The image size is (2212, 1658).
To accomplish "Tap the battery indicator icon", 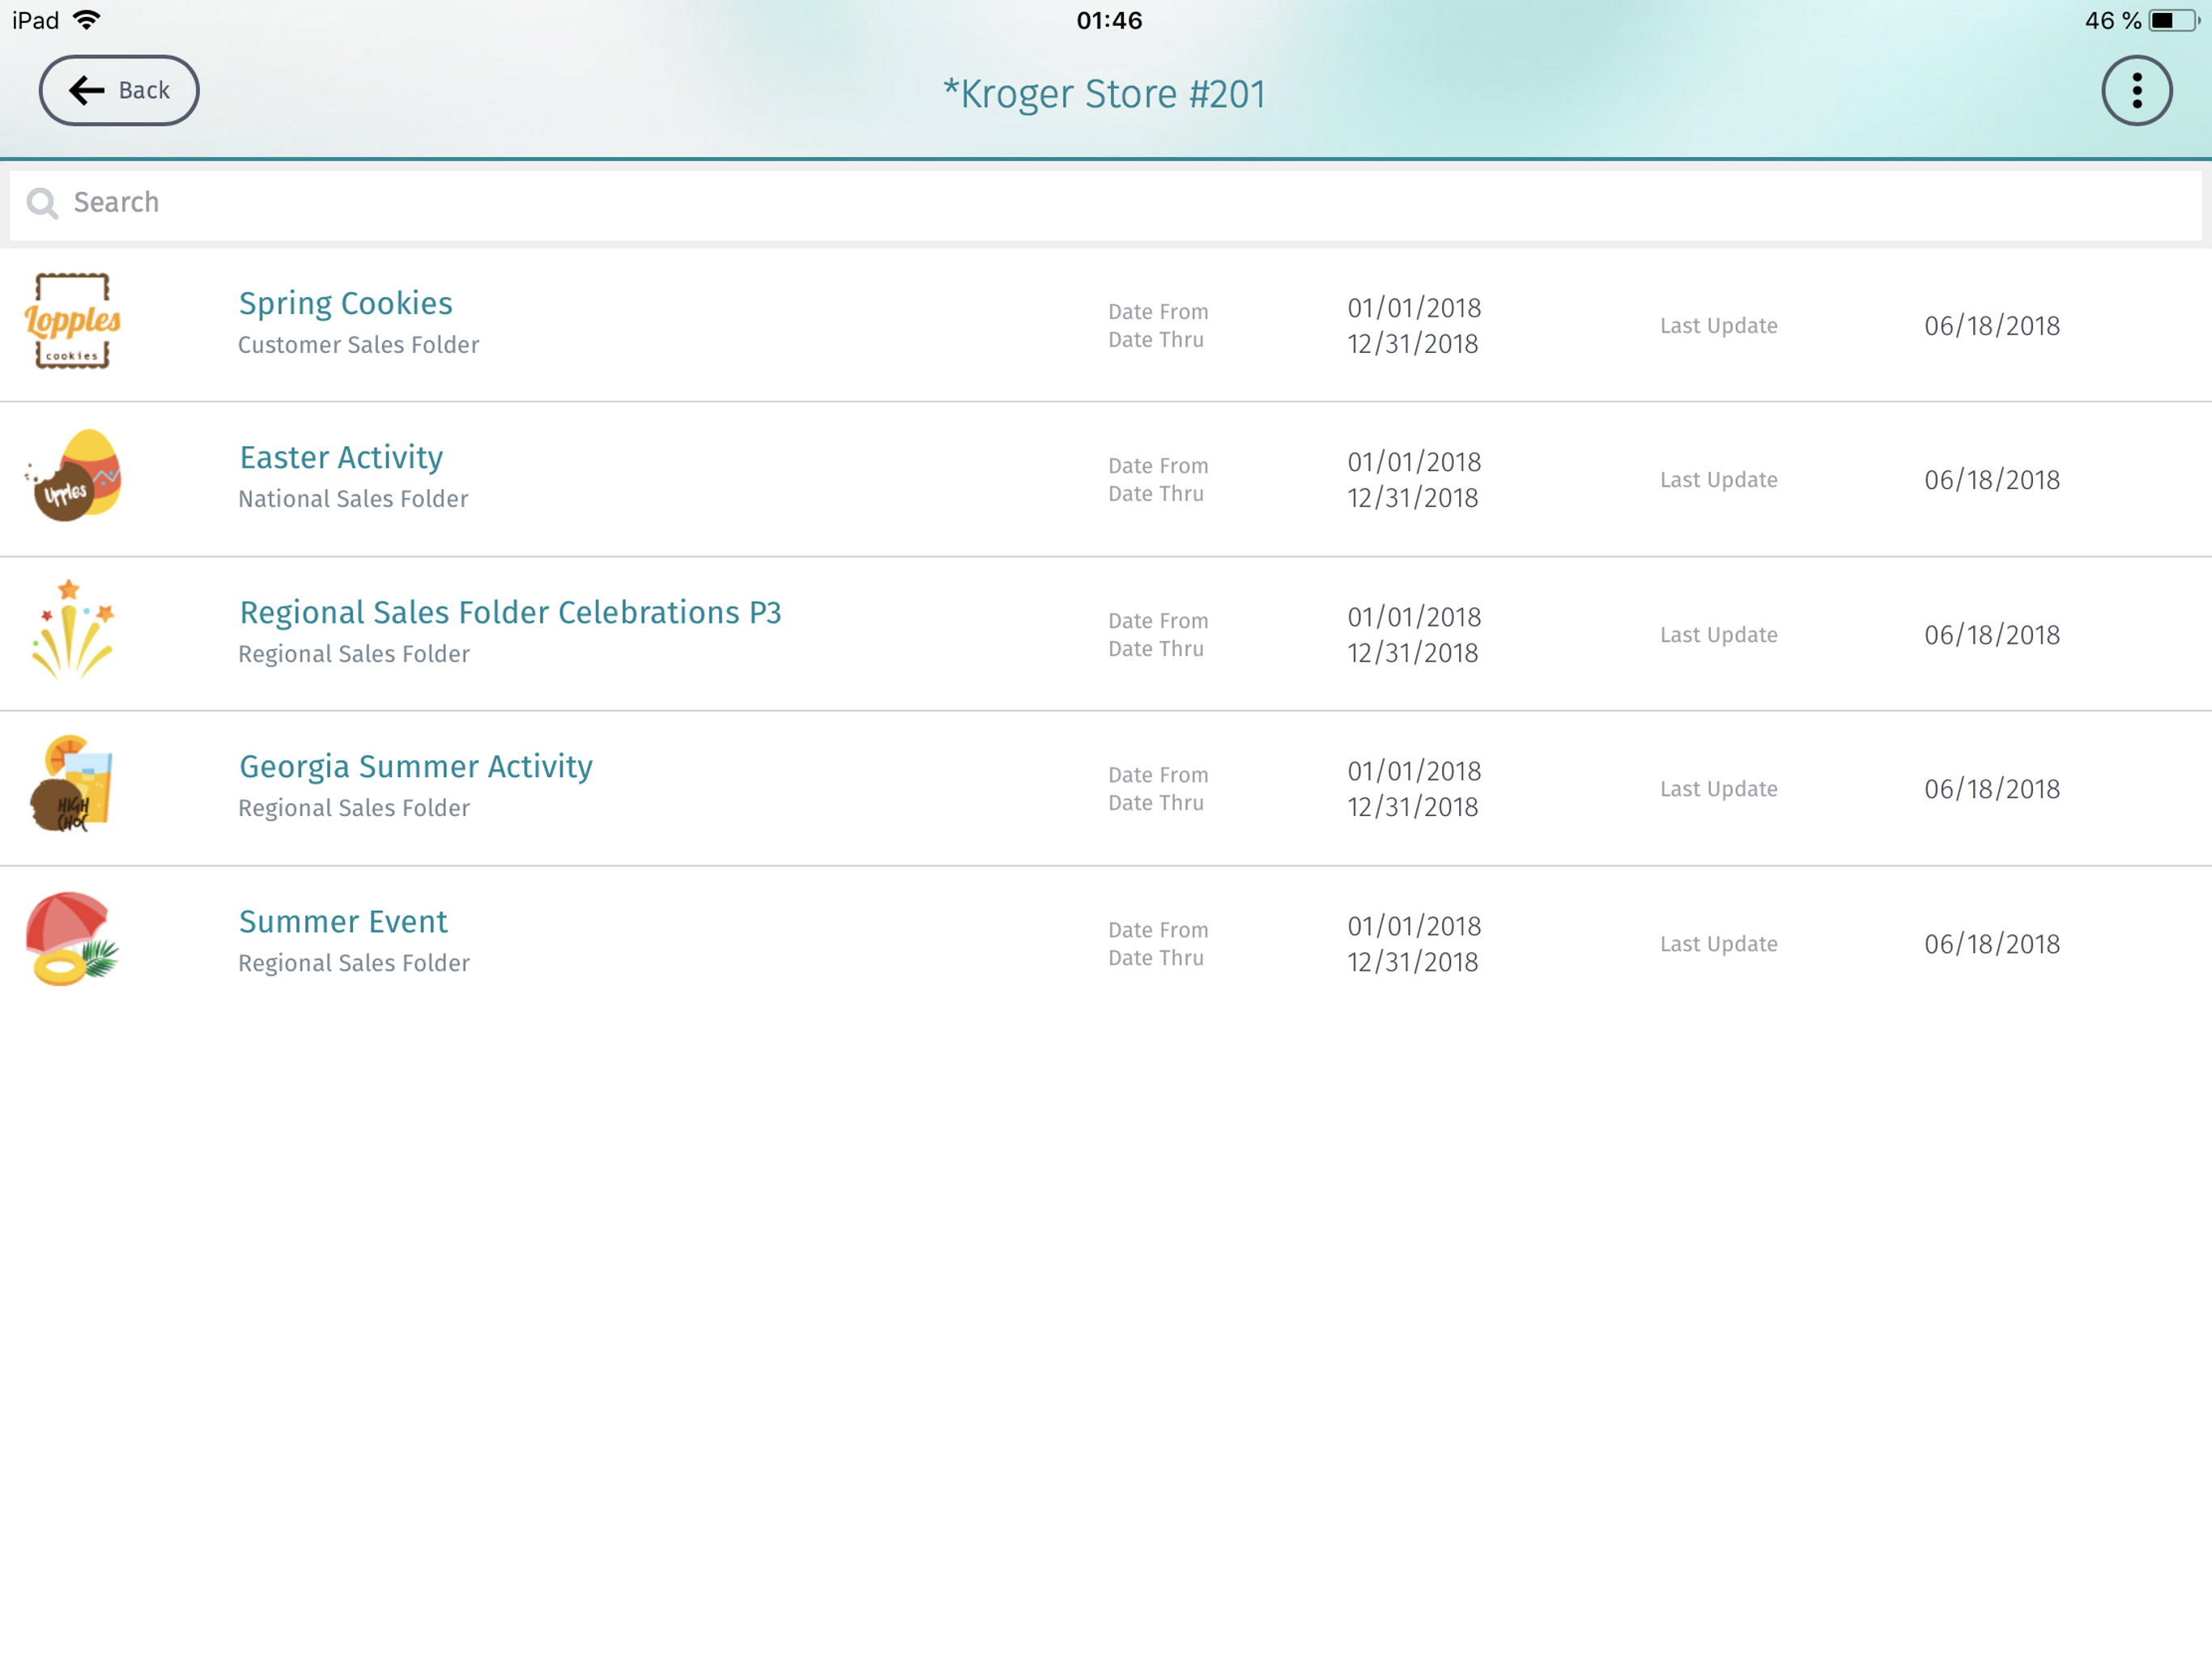I will coord(2172,20).
